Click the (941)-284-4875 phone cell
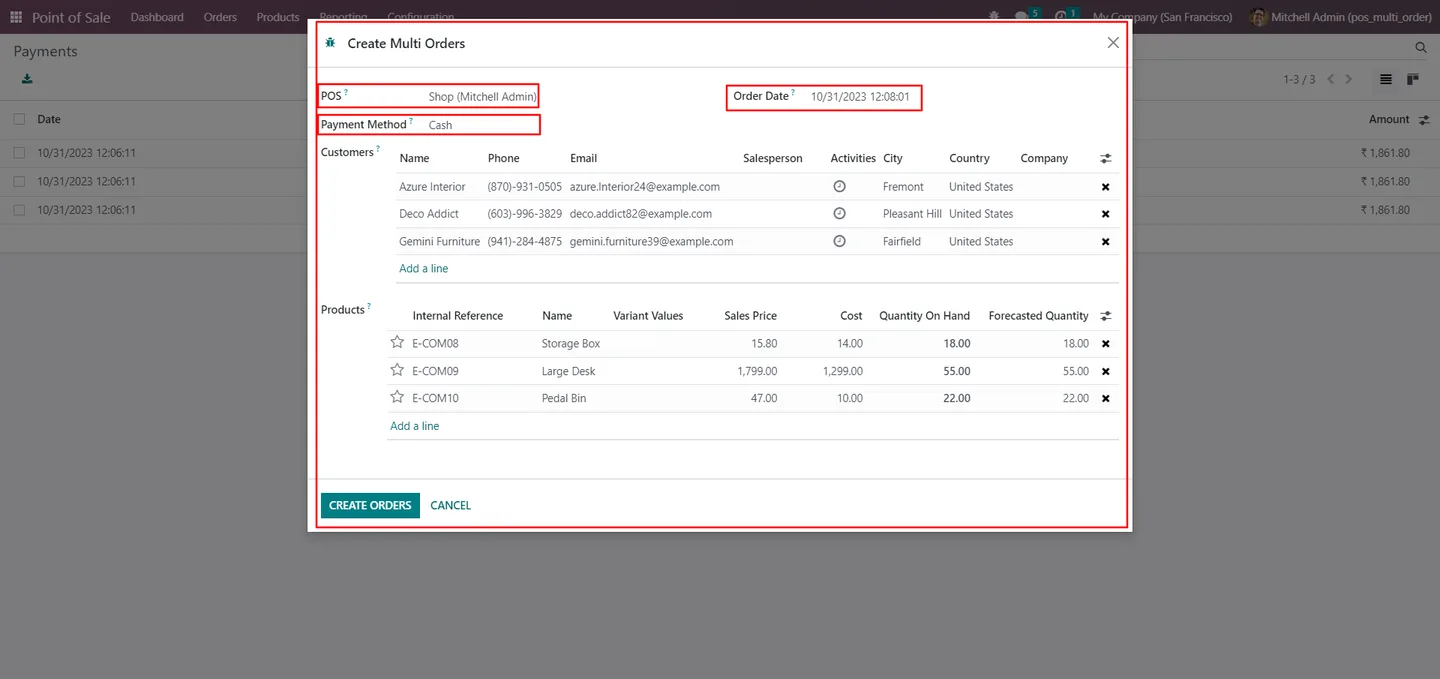The width and height of the screenshot is (1440, 679). [x=525, y=241]
